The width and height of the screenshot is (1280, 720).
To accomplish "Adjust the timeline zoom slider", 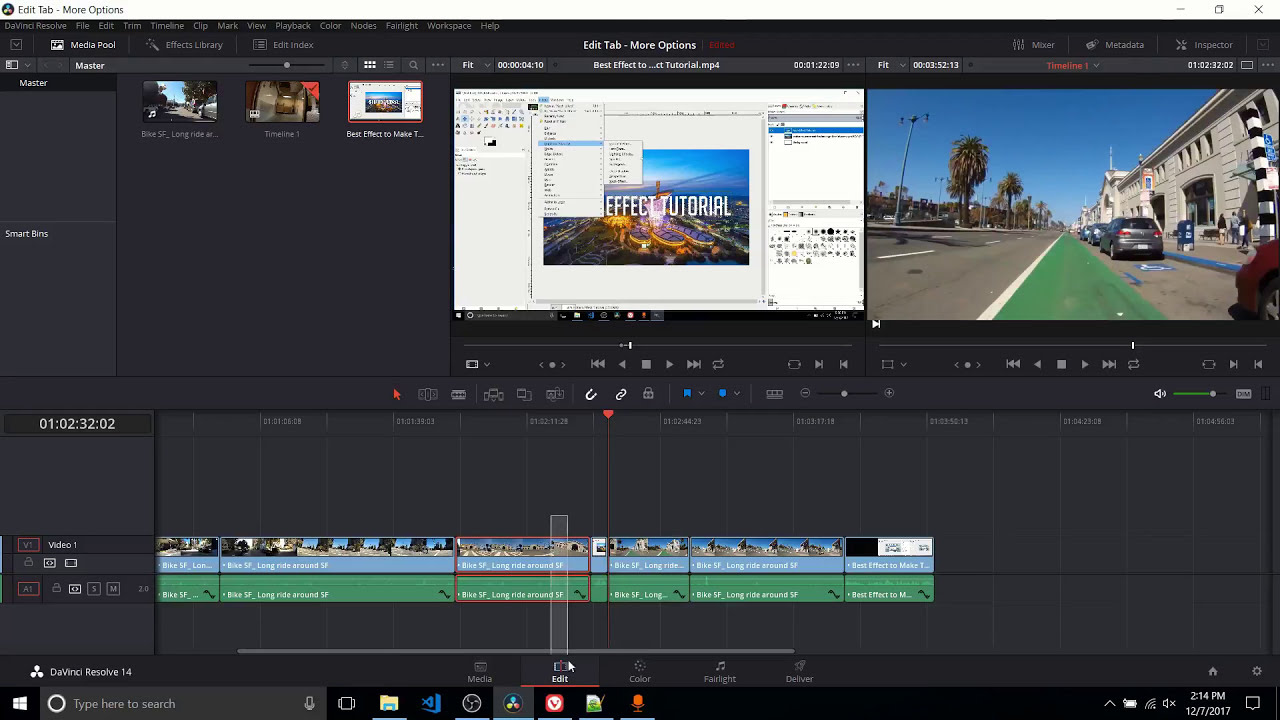I will point(844,394).
